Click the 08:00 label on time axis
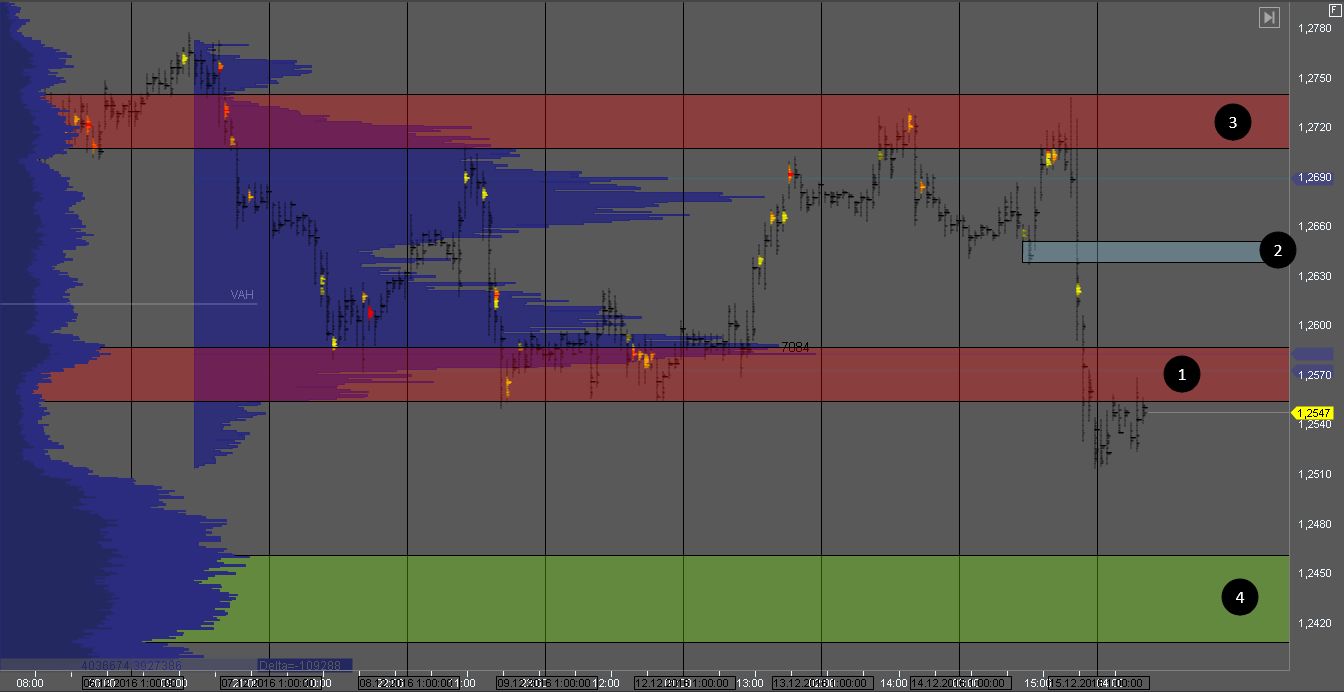Viewport: 1344px width, 692px height. click(x=30, y=684)
